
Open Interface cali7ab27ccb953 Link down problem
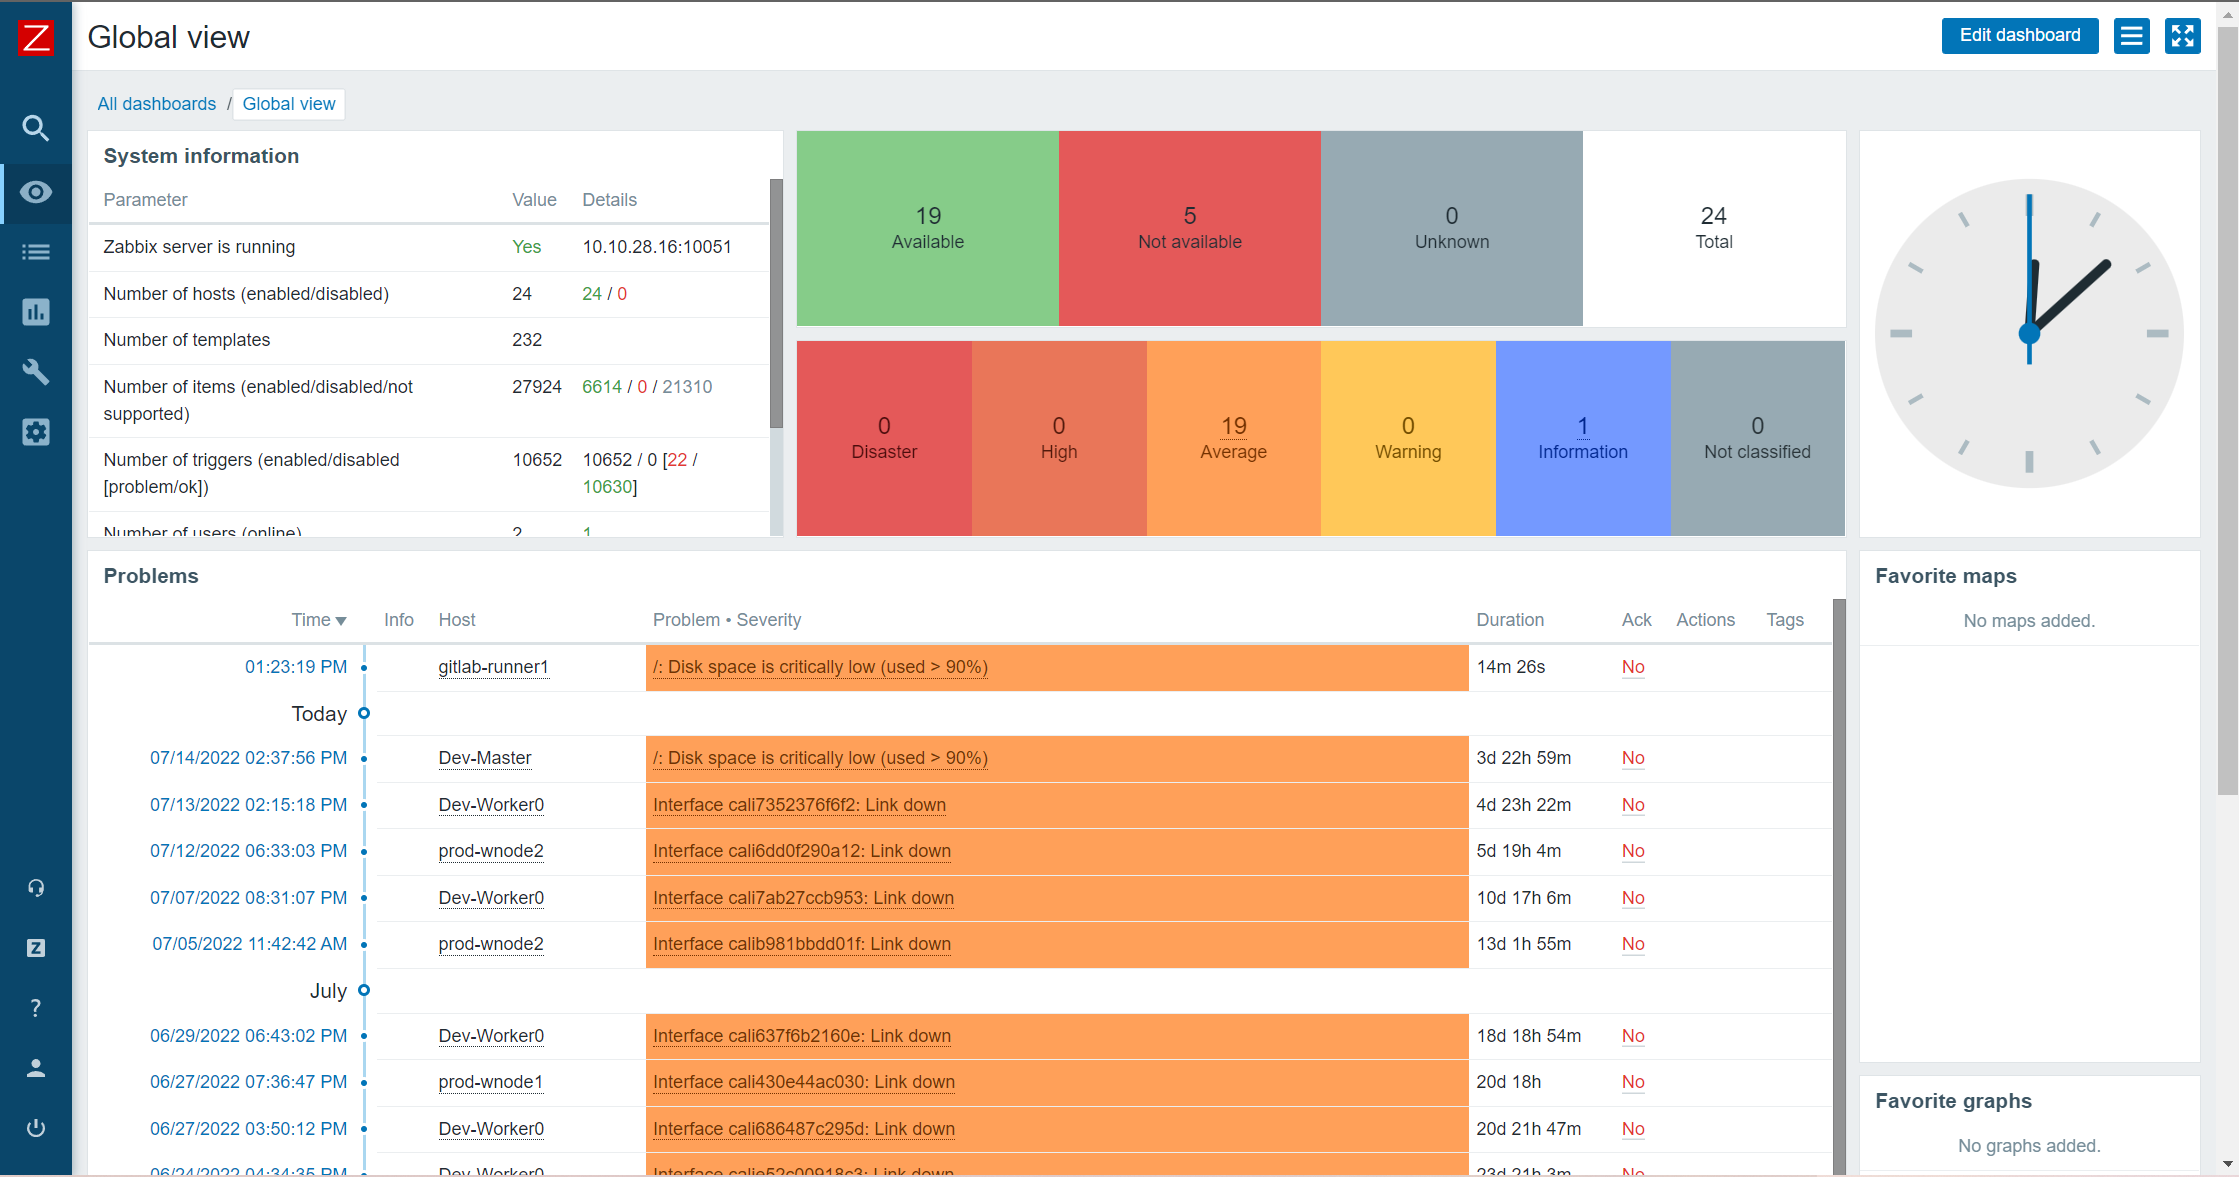pos(803,898)
